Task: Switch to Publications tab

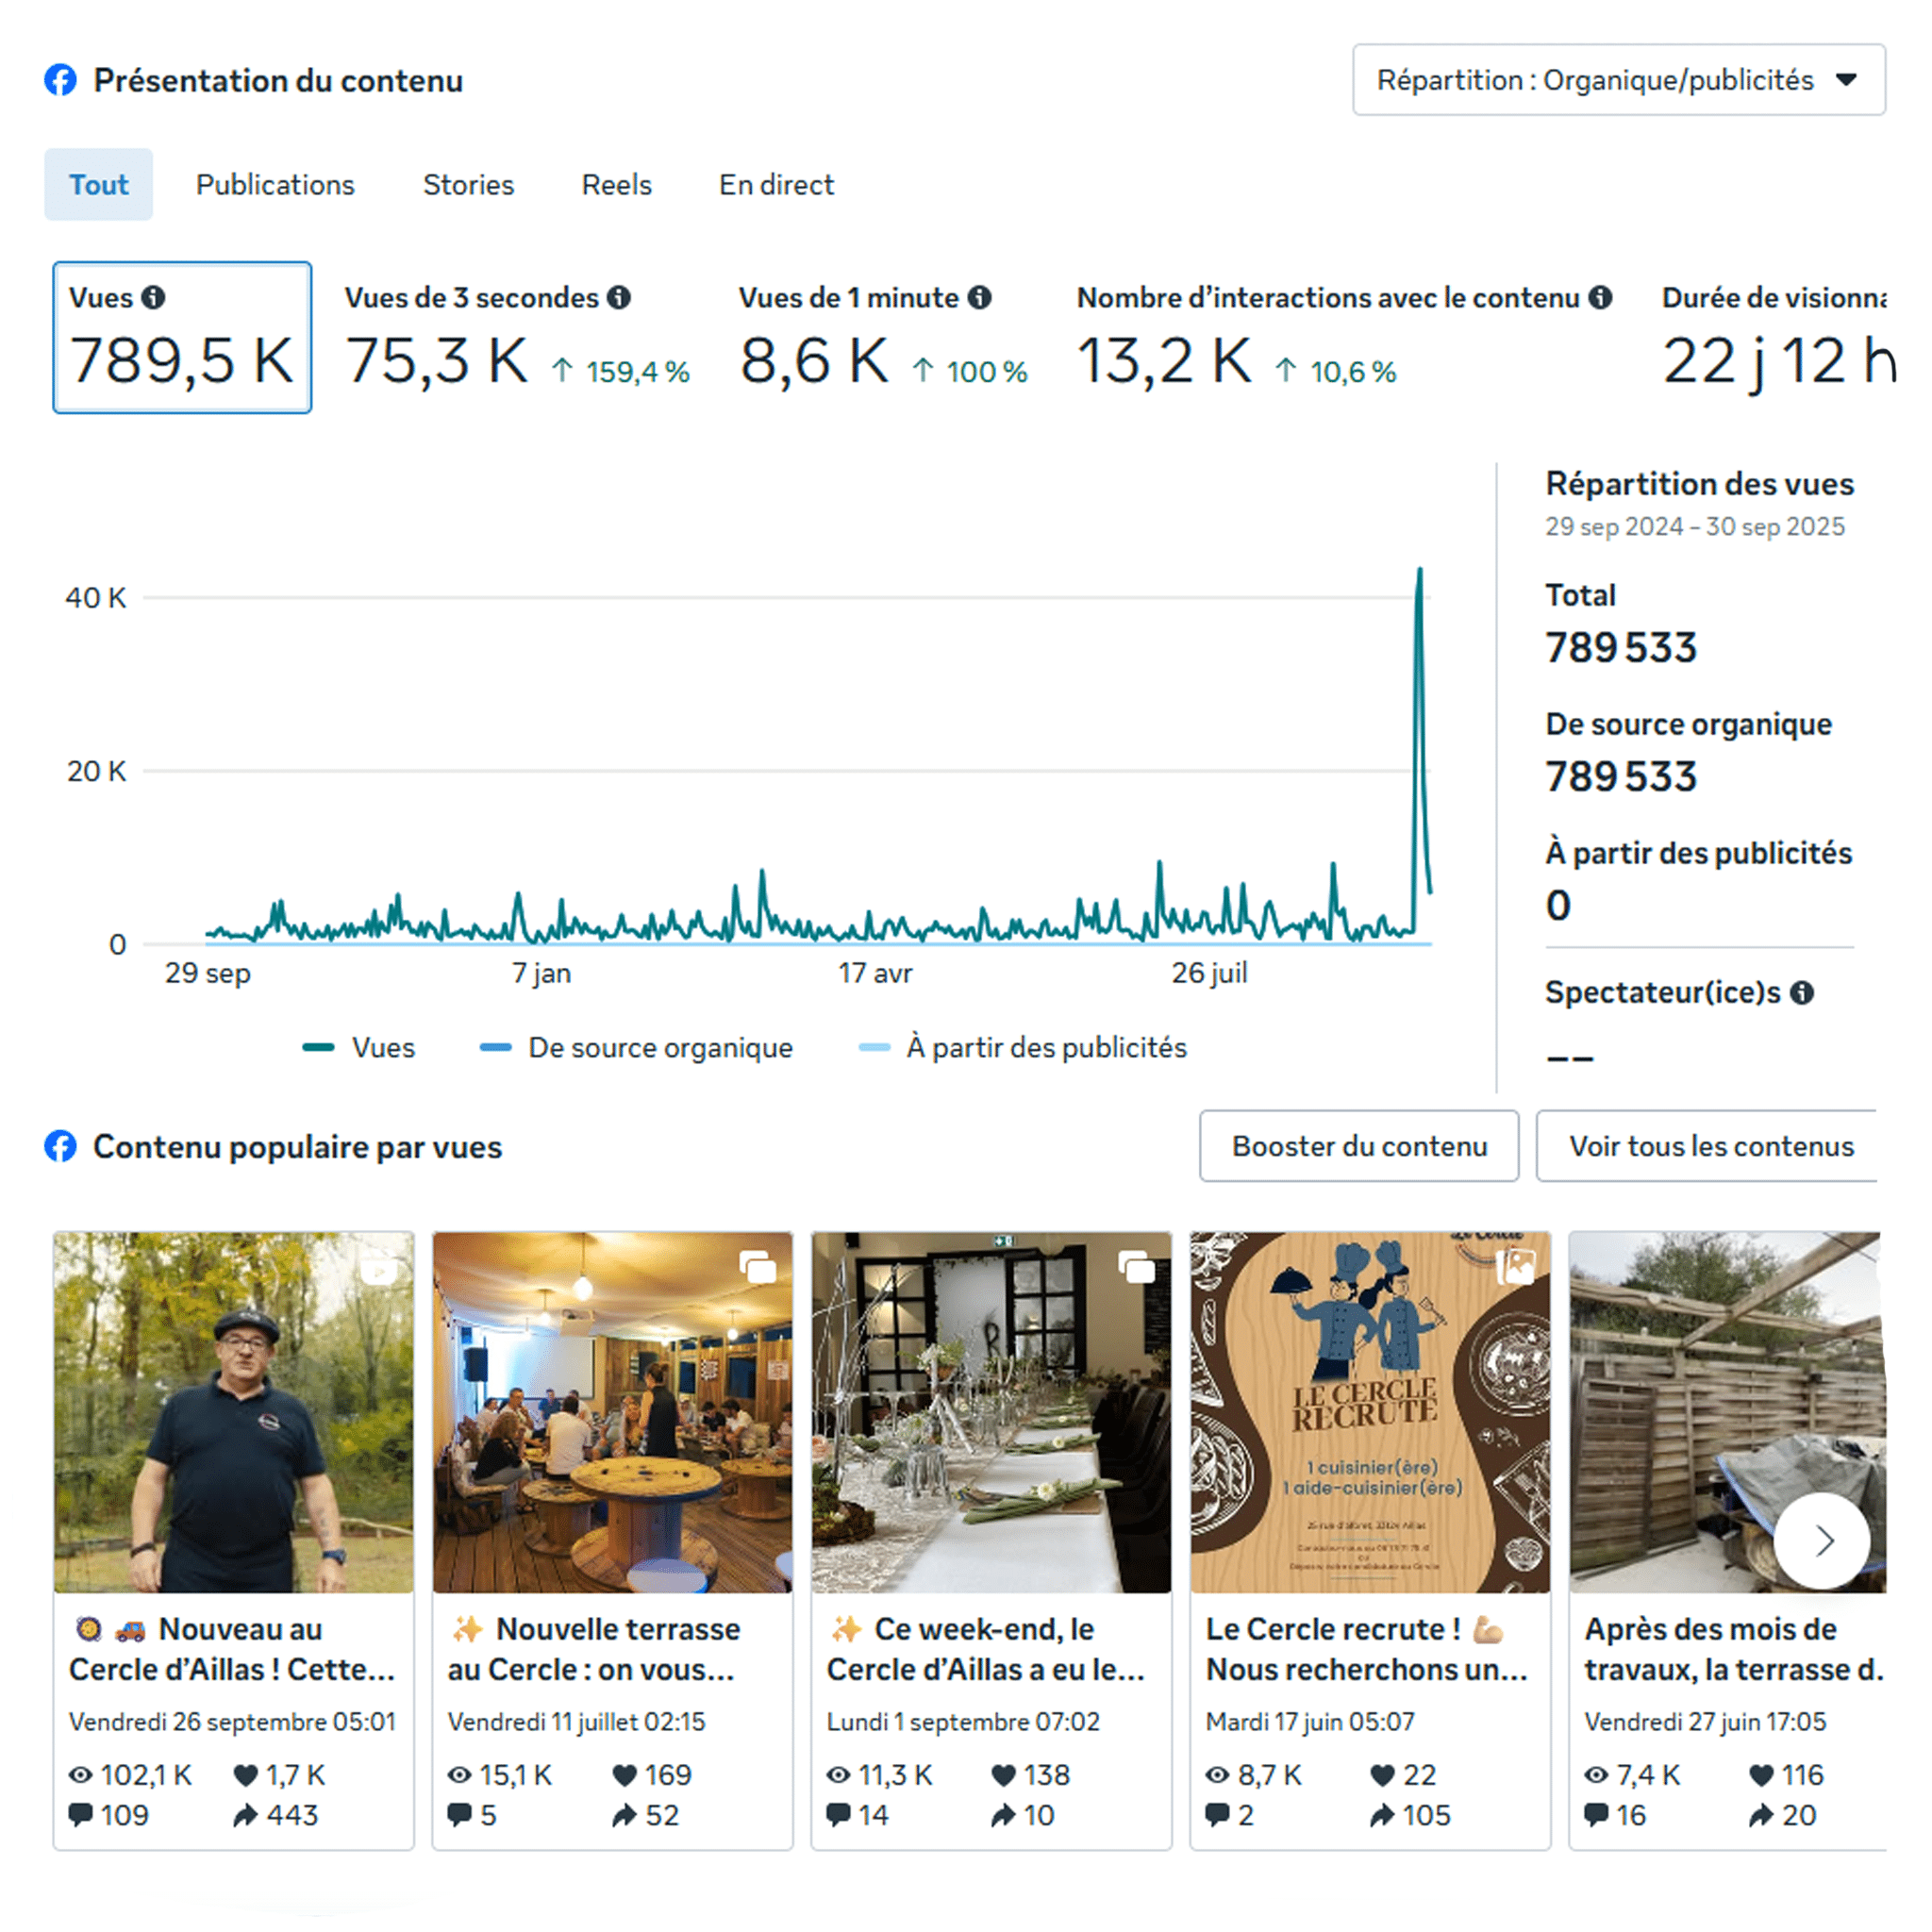Action: point(275,185)
